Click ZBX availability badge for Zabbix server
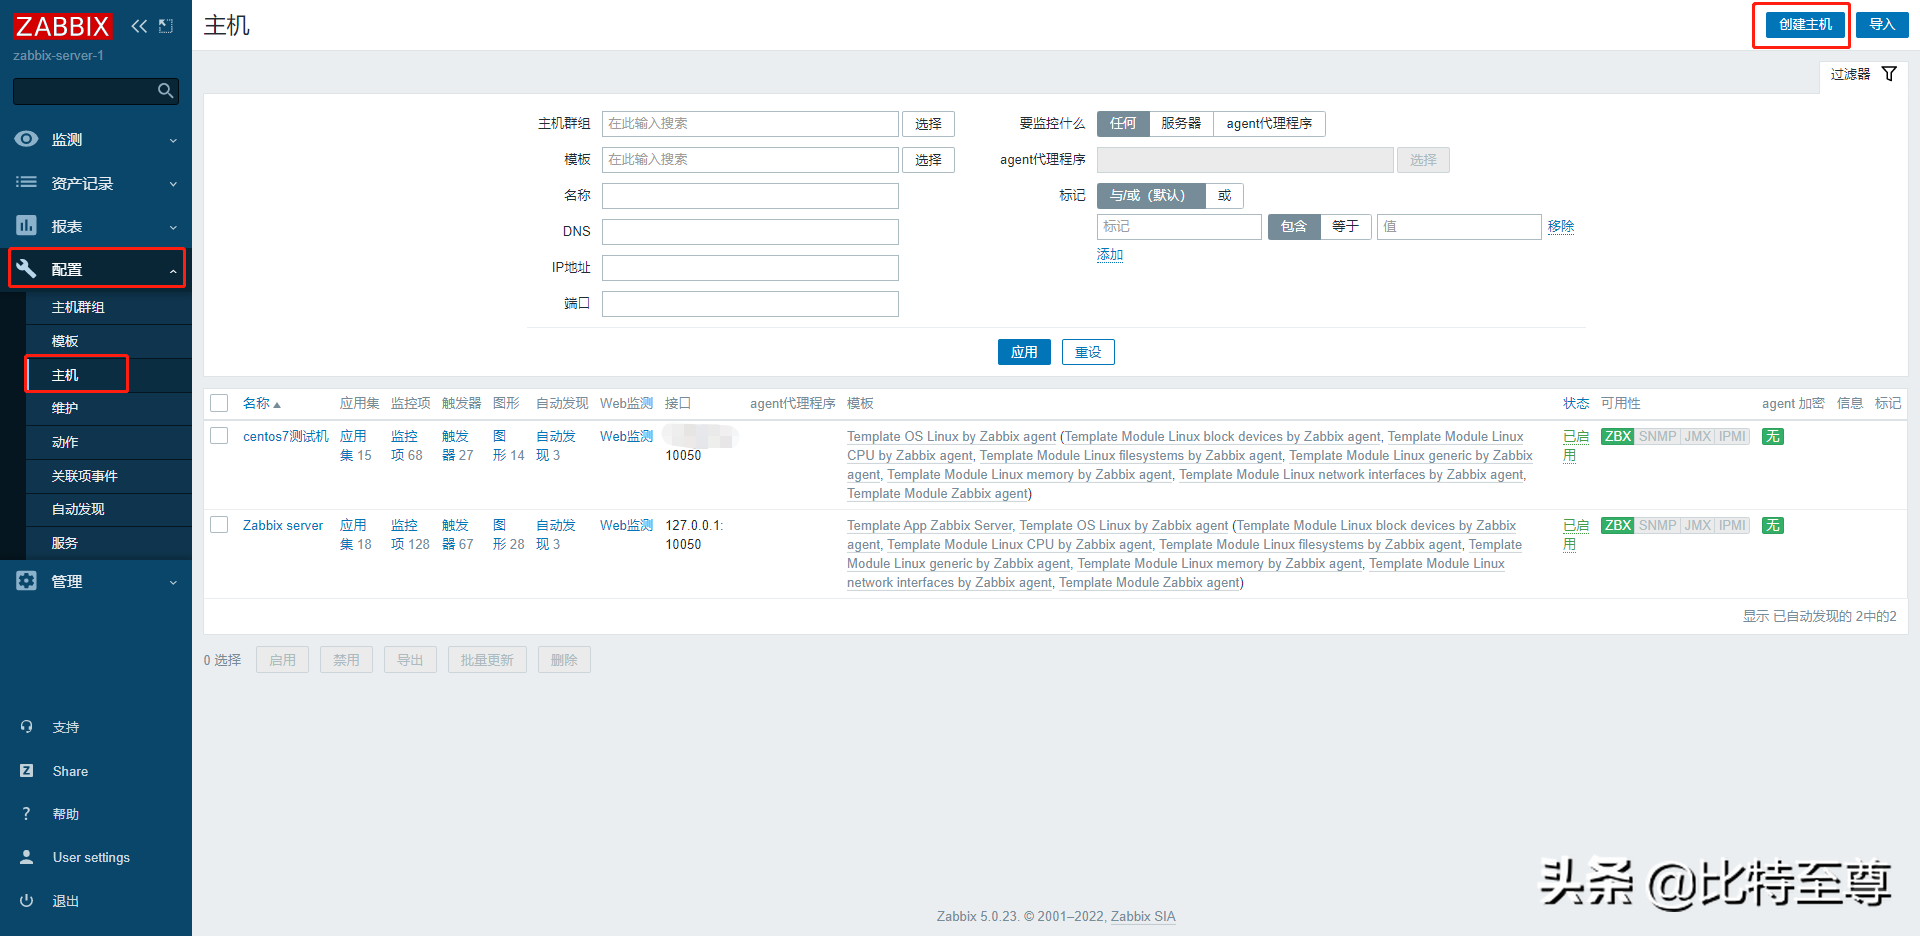Image resolution: width=1920 pixels, height=936 pixels. (x=1618, y=526)
